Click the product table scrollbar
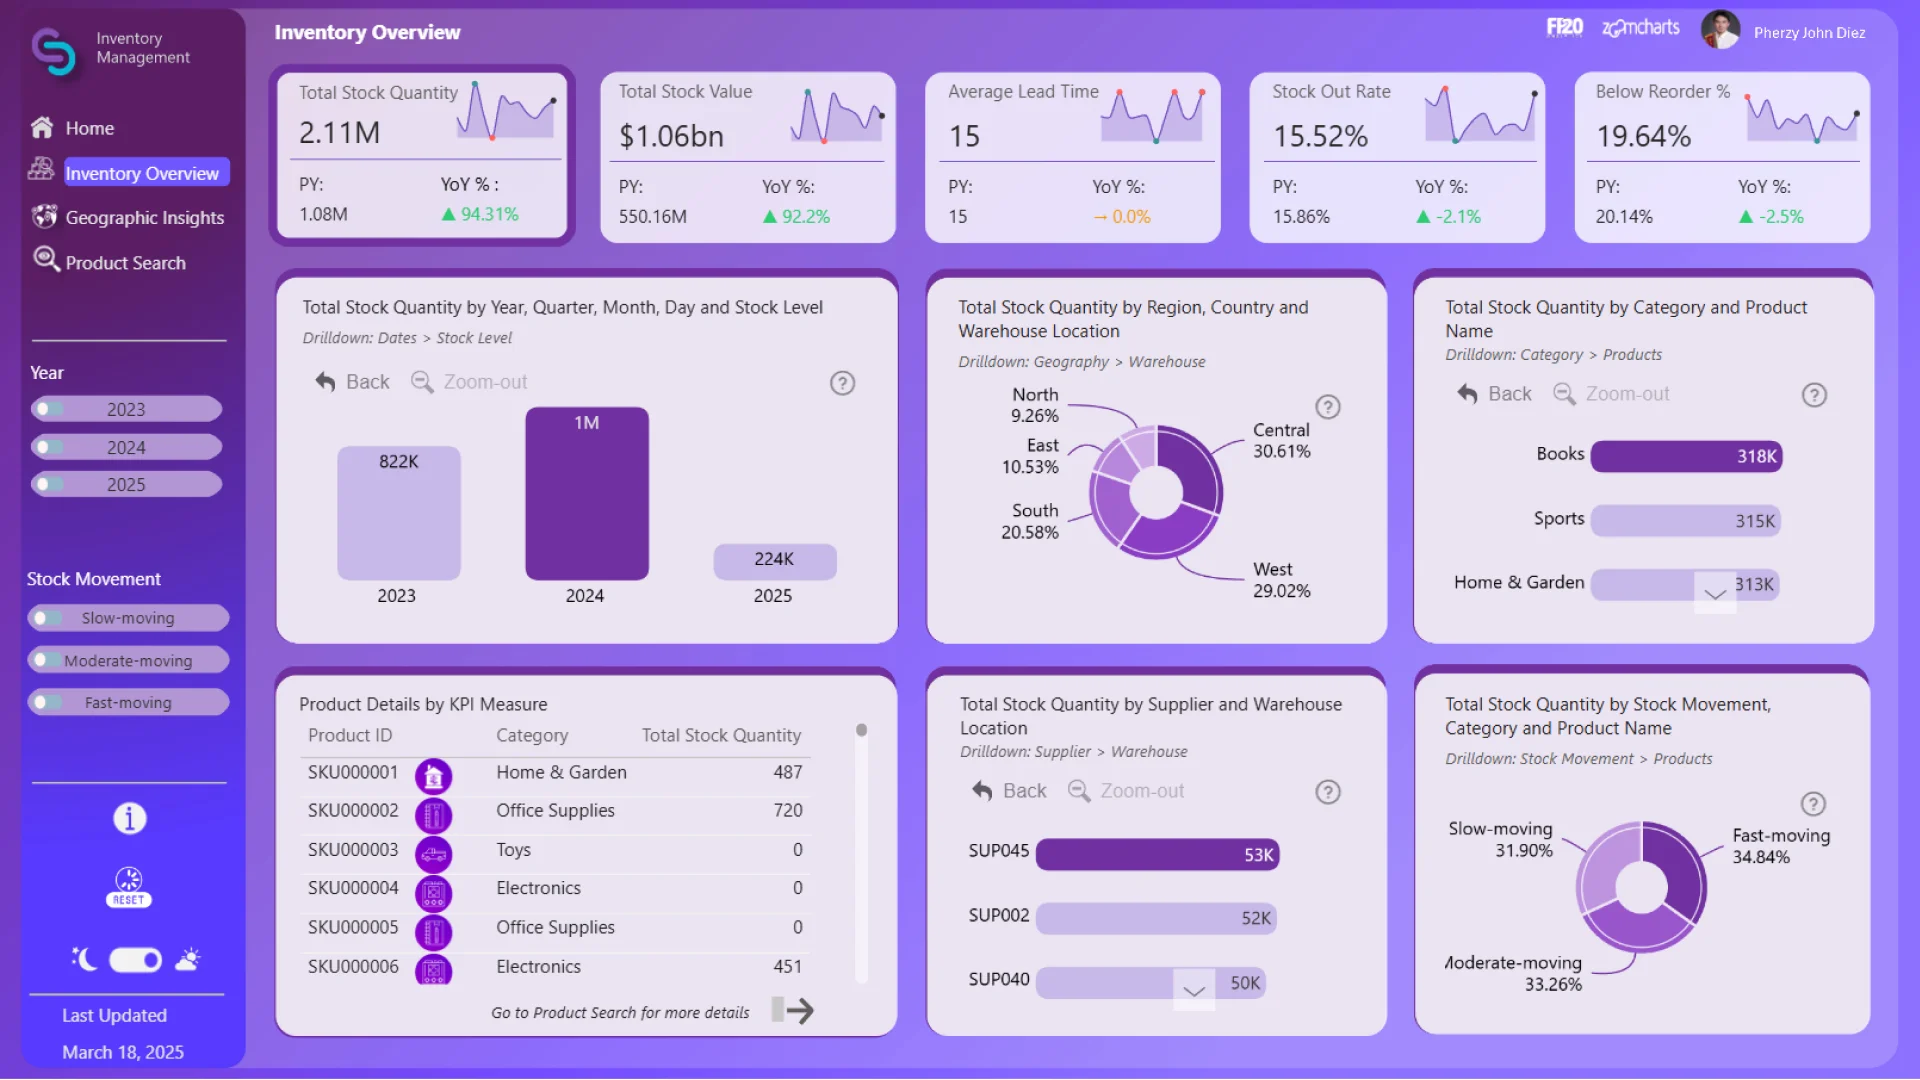The height and width of the screenshot is (1080, 1920). pyautogui.click(x=861, y=731)
